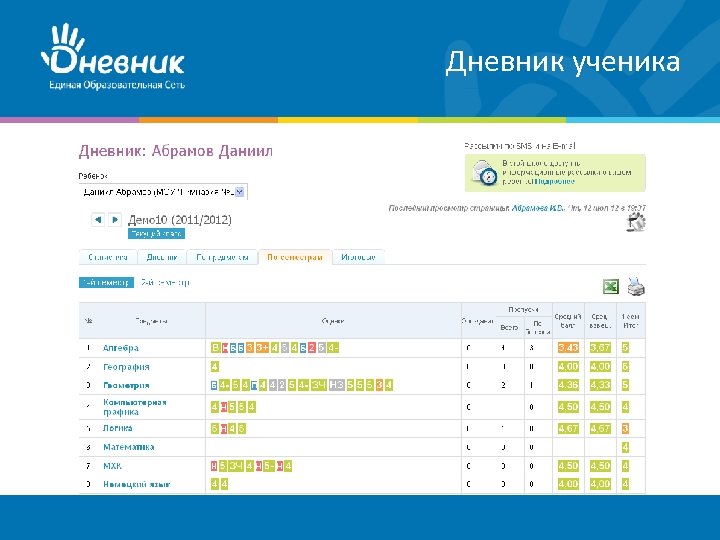
Task: Open the tab left of Дневник tab
Action: point(108,258)
